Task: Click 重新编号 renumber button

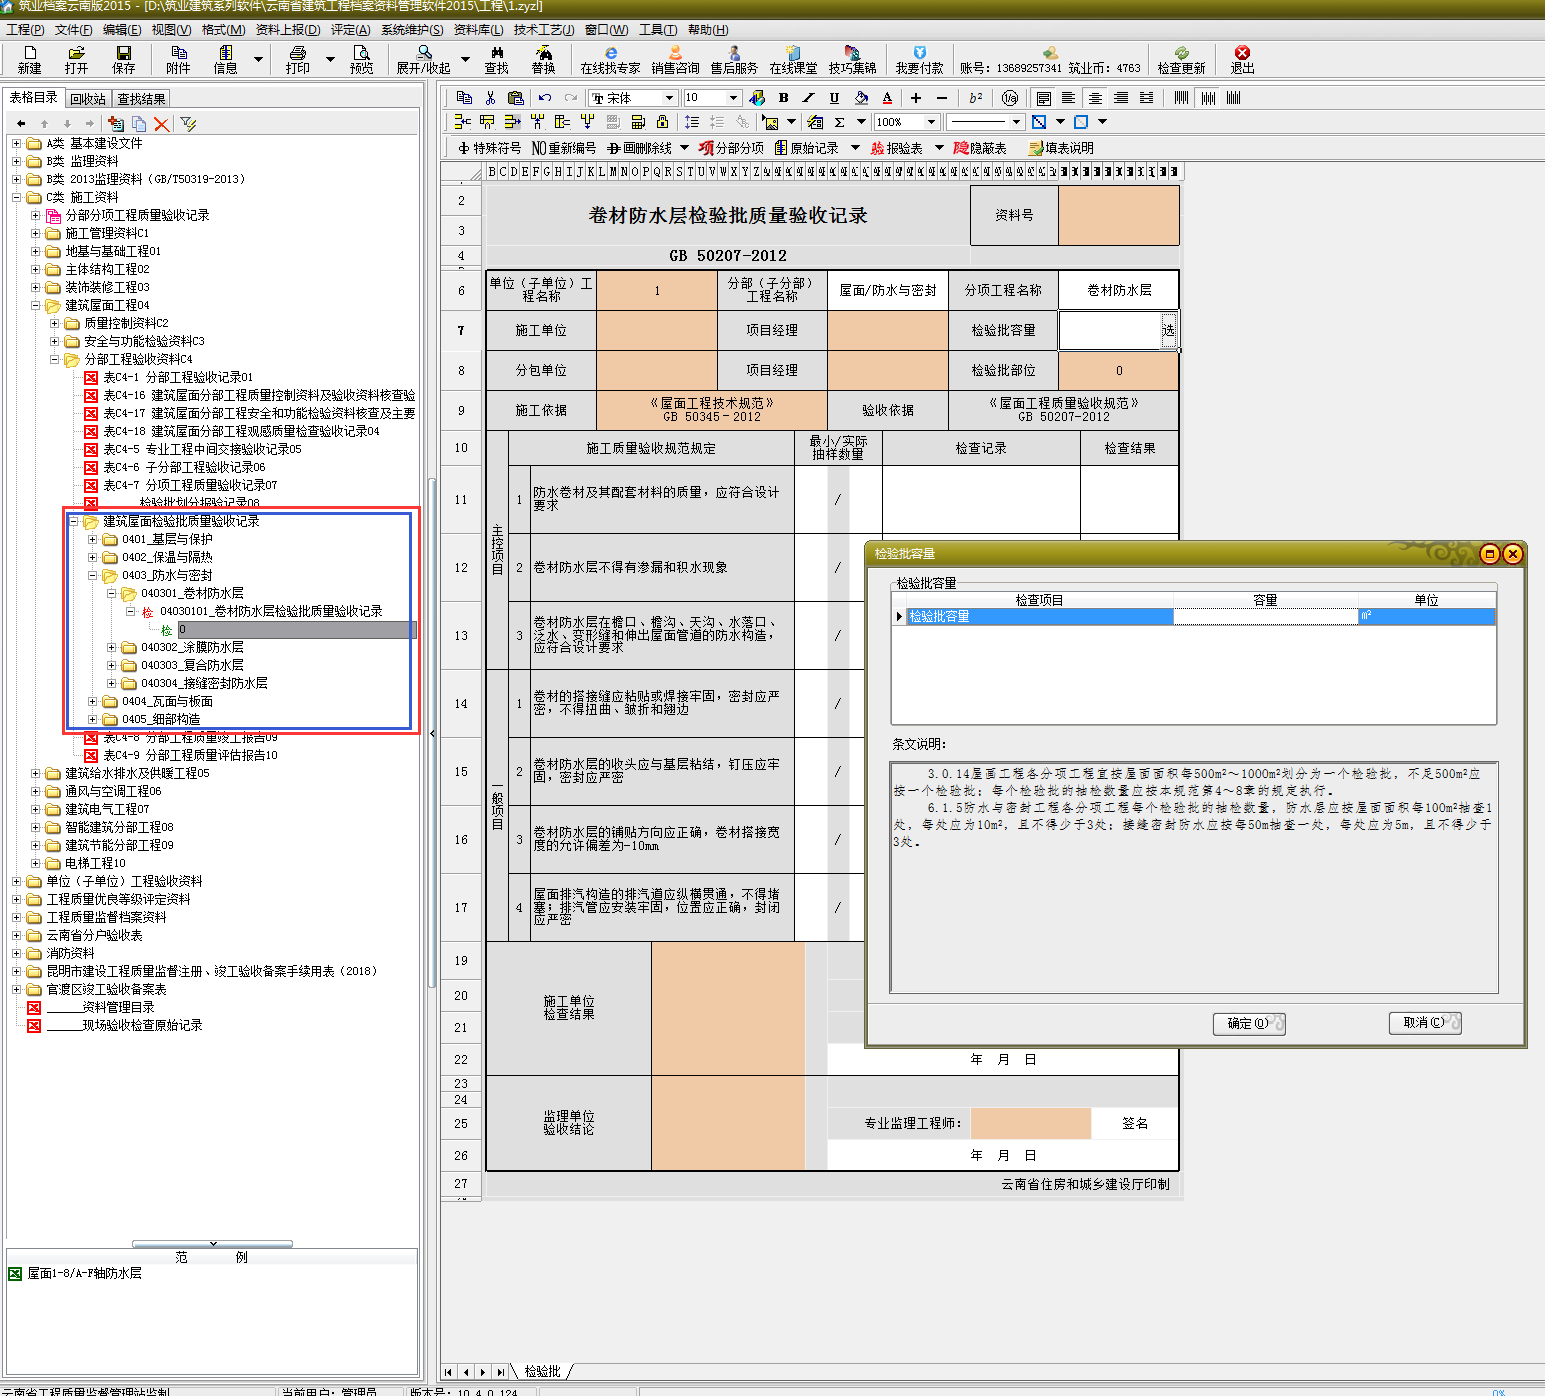Action: (x=564, y=148)
